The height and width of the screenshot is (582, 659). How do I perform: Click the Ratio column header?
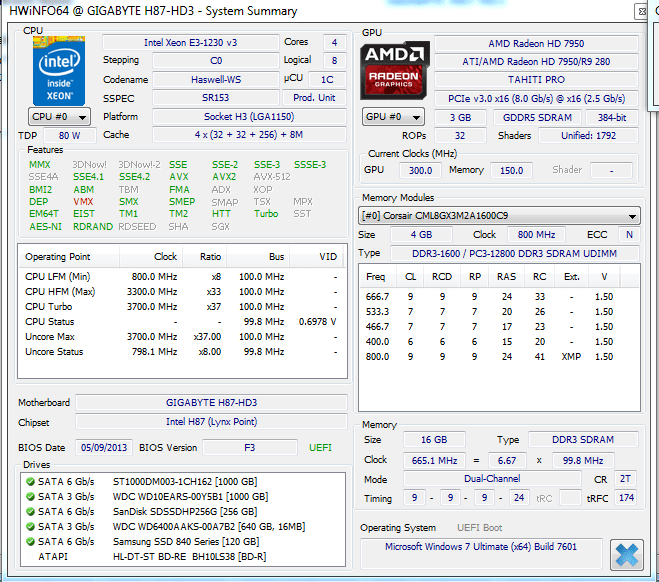point(204,257)
